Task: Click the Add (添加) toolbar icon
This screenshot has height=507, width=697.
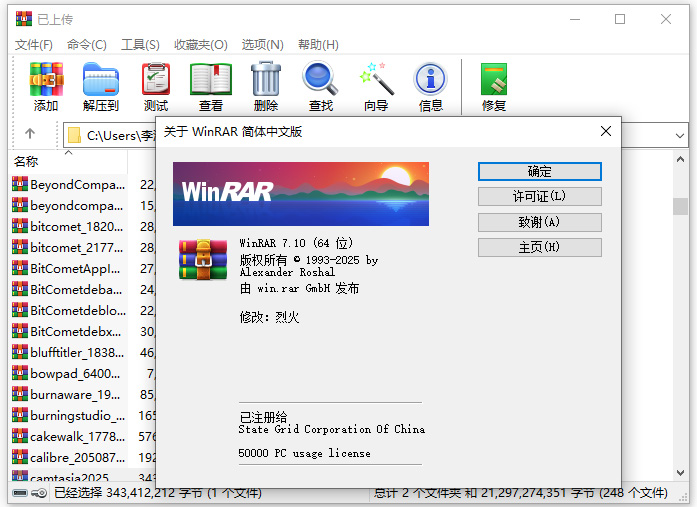Action: coord(46,86)
